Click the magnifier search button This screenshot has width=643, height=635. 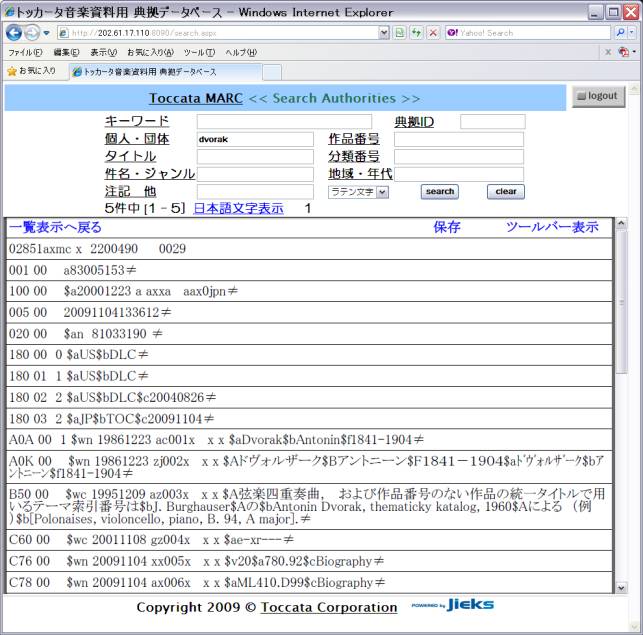(620, 33)
